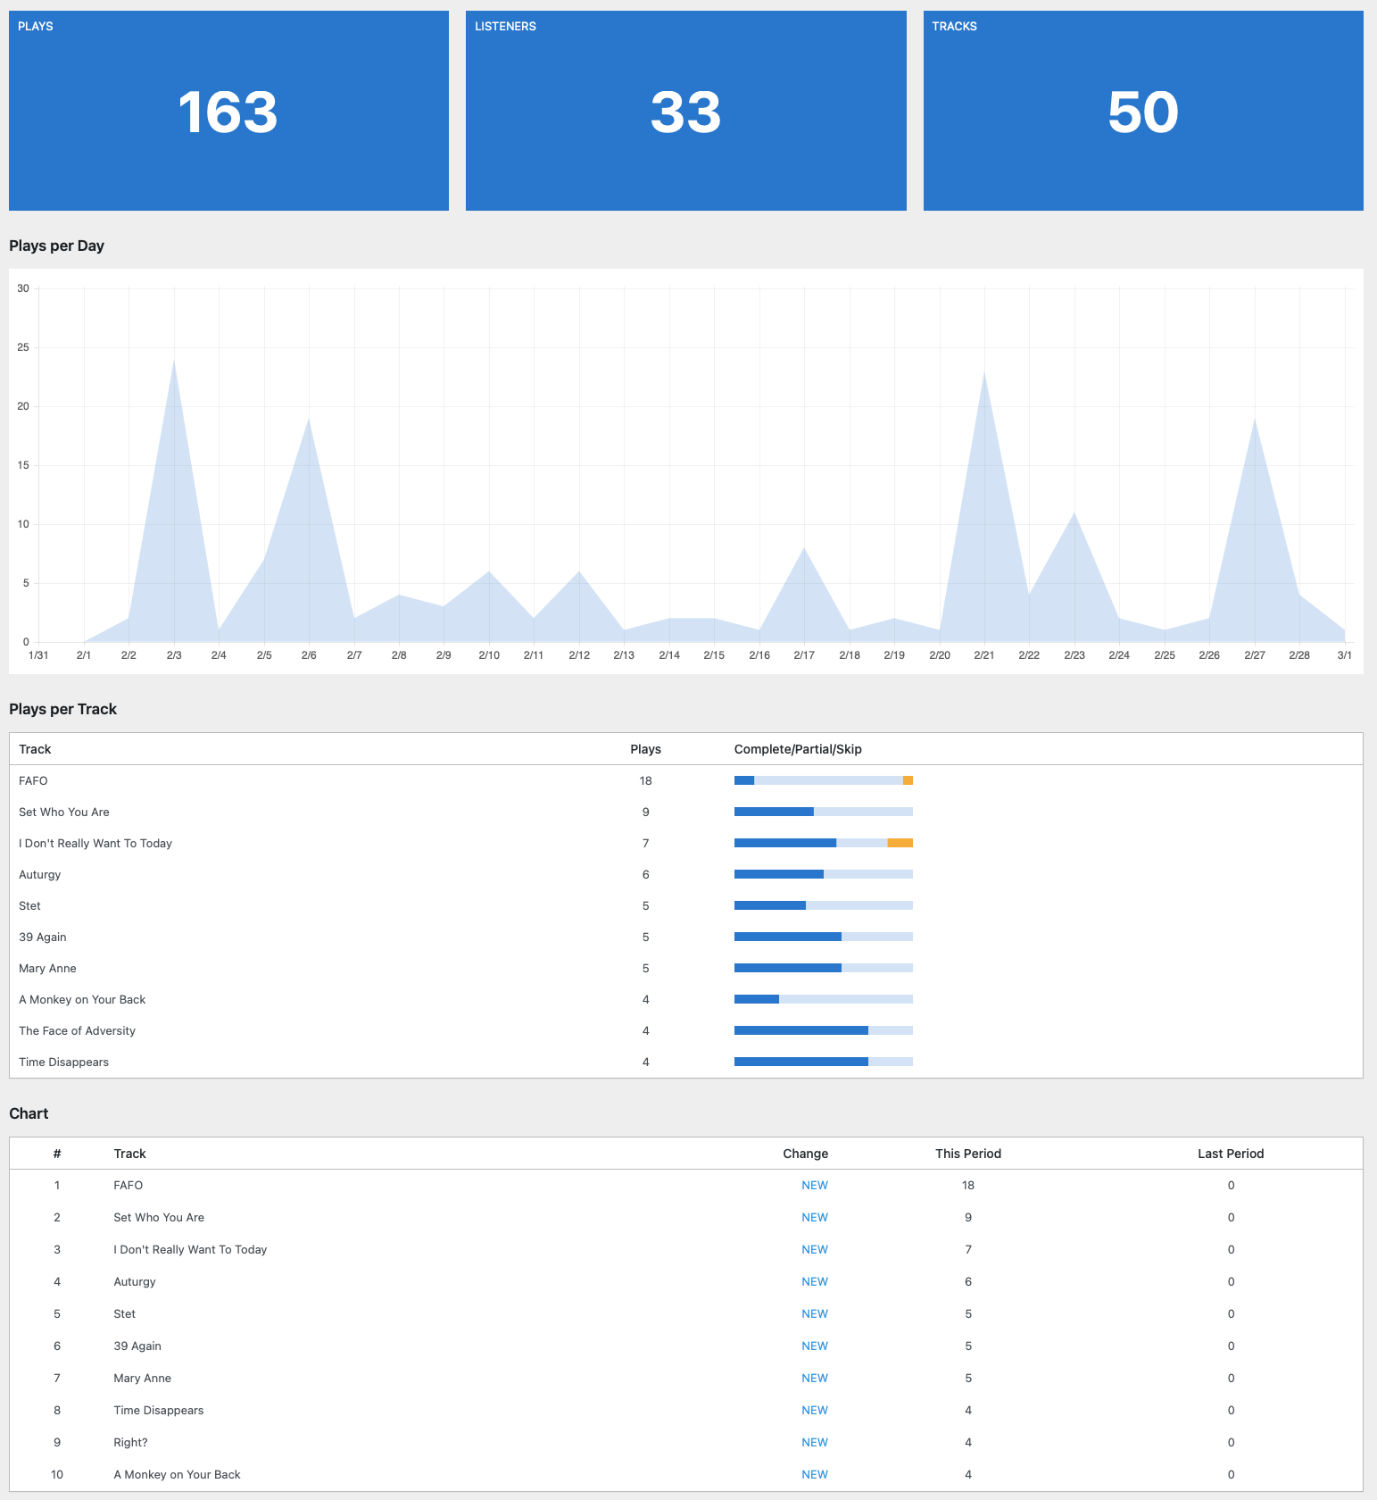Screen dimensions: 1377x1500
Task: Click the 2/27 date label on chart axis
Action: click(1254, 655)
